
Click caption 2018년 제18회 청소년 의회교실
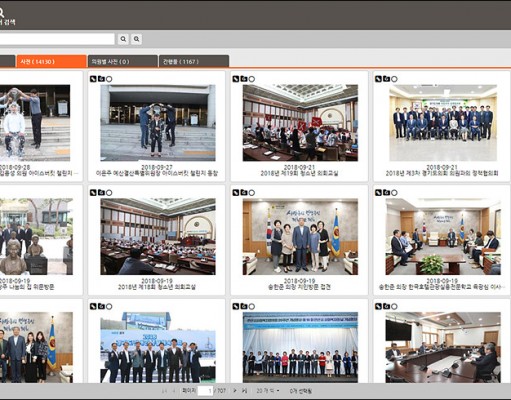tap(157, 287)
